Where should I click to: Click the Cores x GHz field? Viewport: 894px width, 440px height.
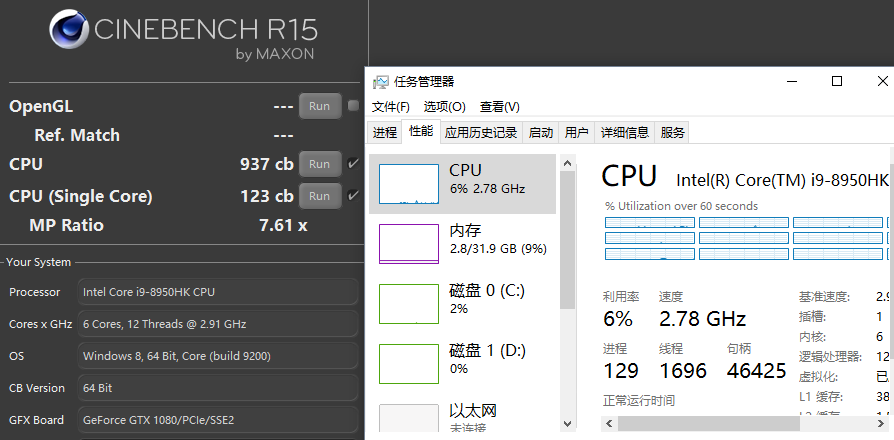tap(217, 324)
